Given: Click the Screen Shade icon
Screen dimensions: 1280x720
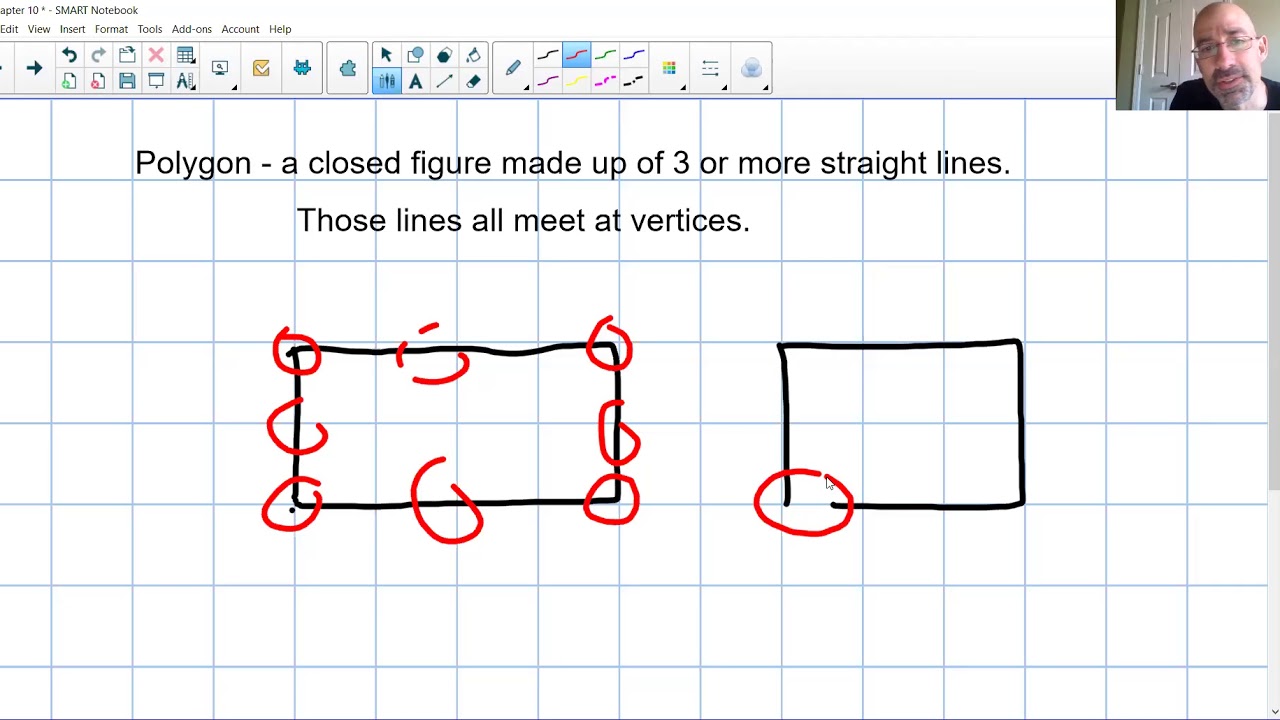Looking at the screenshot, I should (x=156, y=81).
